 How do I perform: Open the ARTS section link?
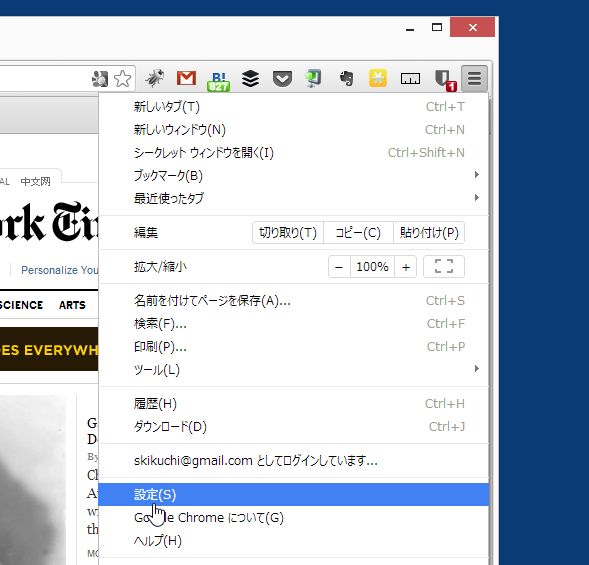(x=72, y=305)
